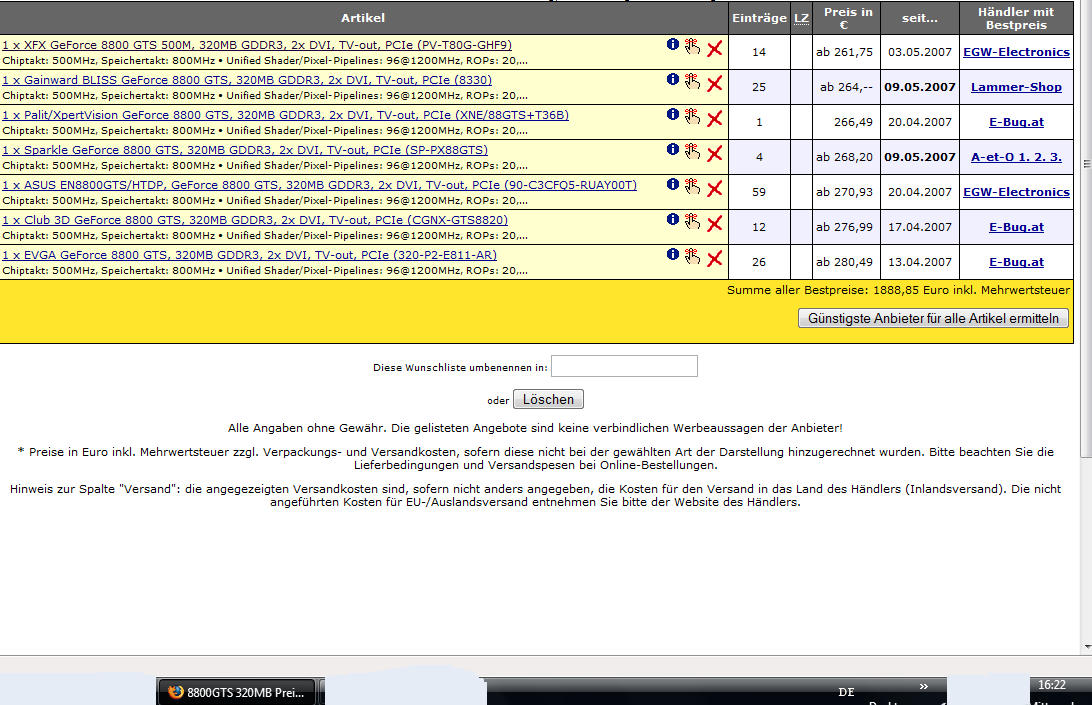Click date 03.05.2007 in XFX row

coord(919,52)
